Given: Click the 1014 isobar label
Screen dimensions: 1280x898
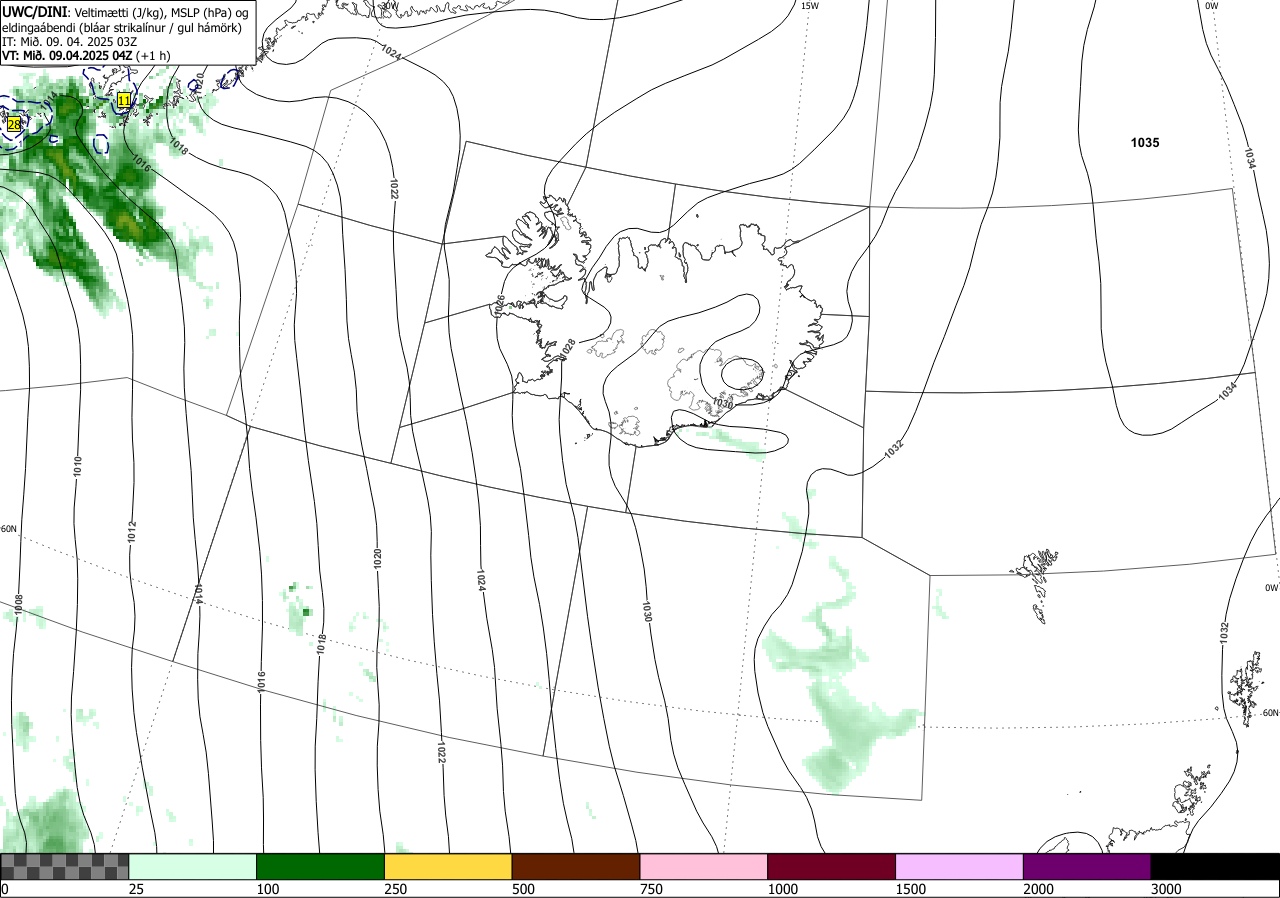Looking at the screenshot, I should (x=199, y=595).
